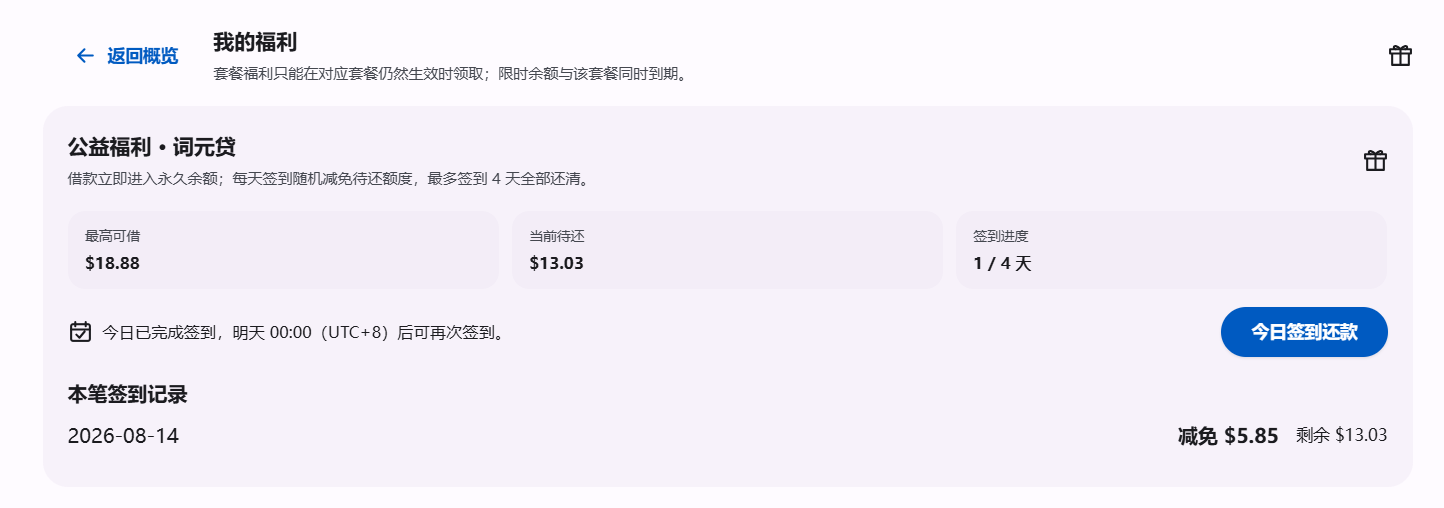
Task: Click the 剩余 $13.03 record text
Action: [x=1341, y=435]
